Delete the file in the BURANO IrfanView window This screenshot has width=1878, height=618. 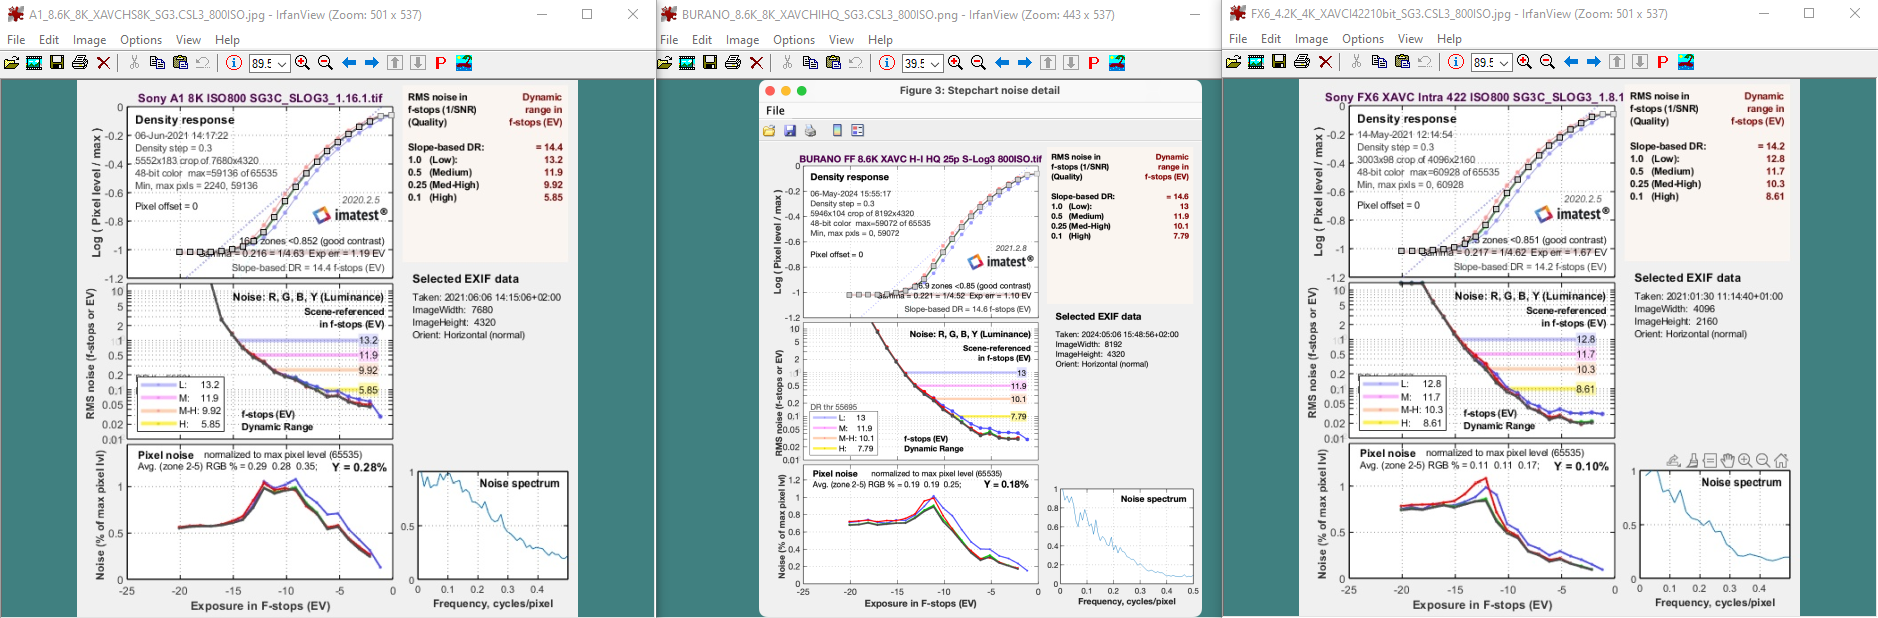(x=756, y=63)
